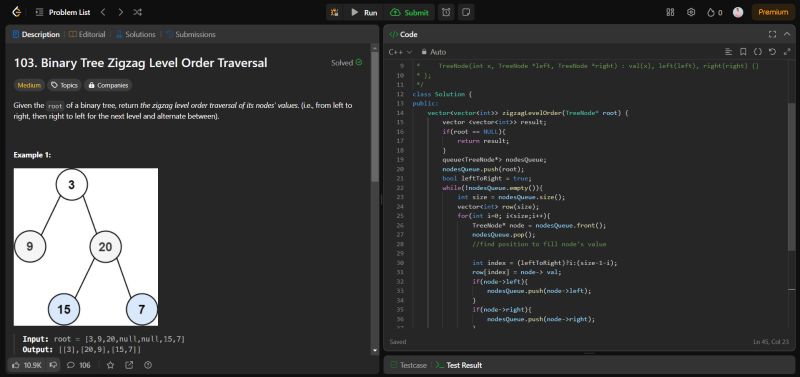Screen dimensions: 800x377
Task: Open the layout grid icon
Action: tap(670, 12)
